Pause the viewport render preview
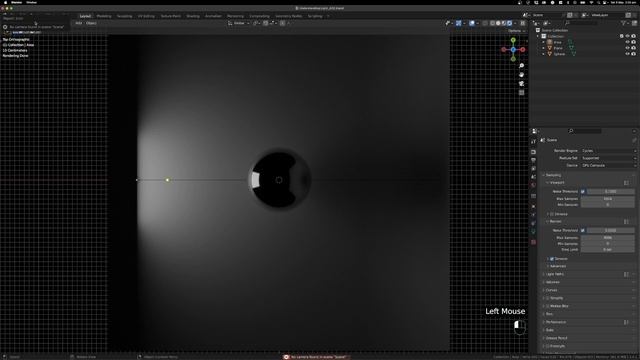Screen dimensions: 640x360 pos(522,23)
